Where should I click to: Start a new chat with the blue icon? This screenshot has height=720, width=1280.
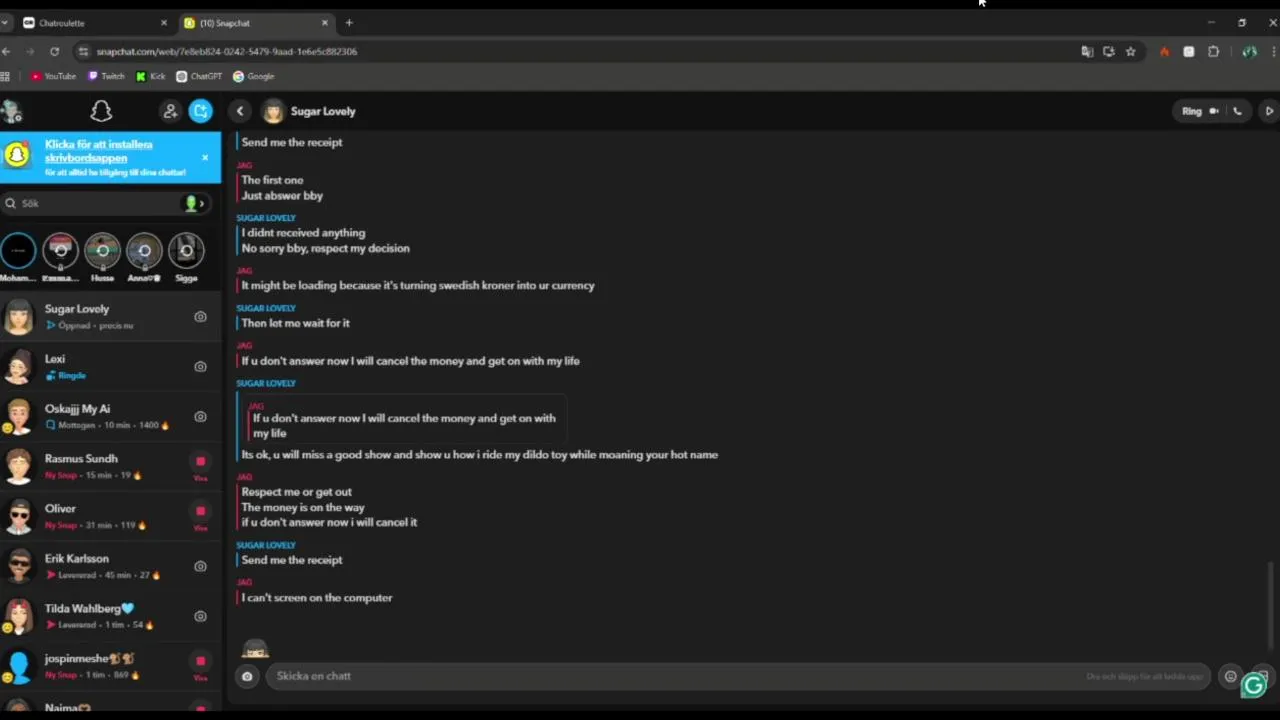point(201,111)
